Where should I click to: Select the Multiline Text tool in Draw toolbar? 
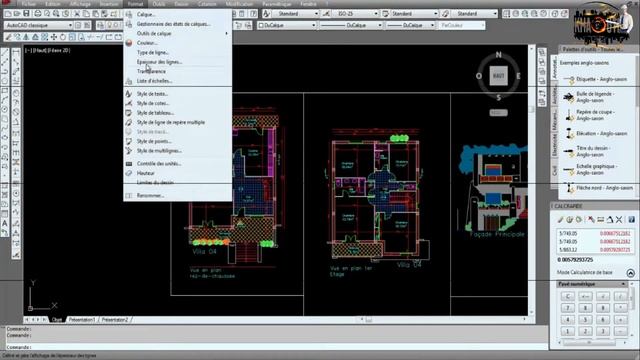[5, 223]
